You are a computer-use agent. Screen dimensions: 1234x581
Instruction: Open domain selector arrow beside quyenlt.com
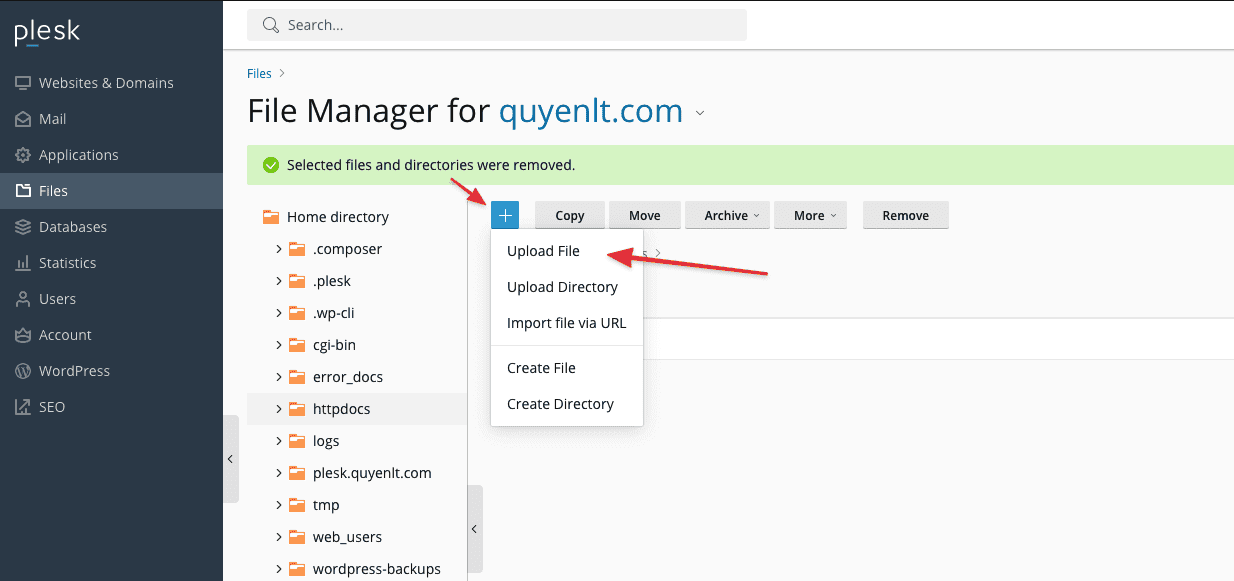pos(700,113)
